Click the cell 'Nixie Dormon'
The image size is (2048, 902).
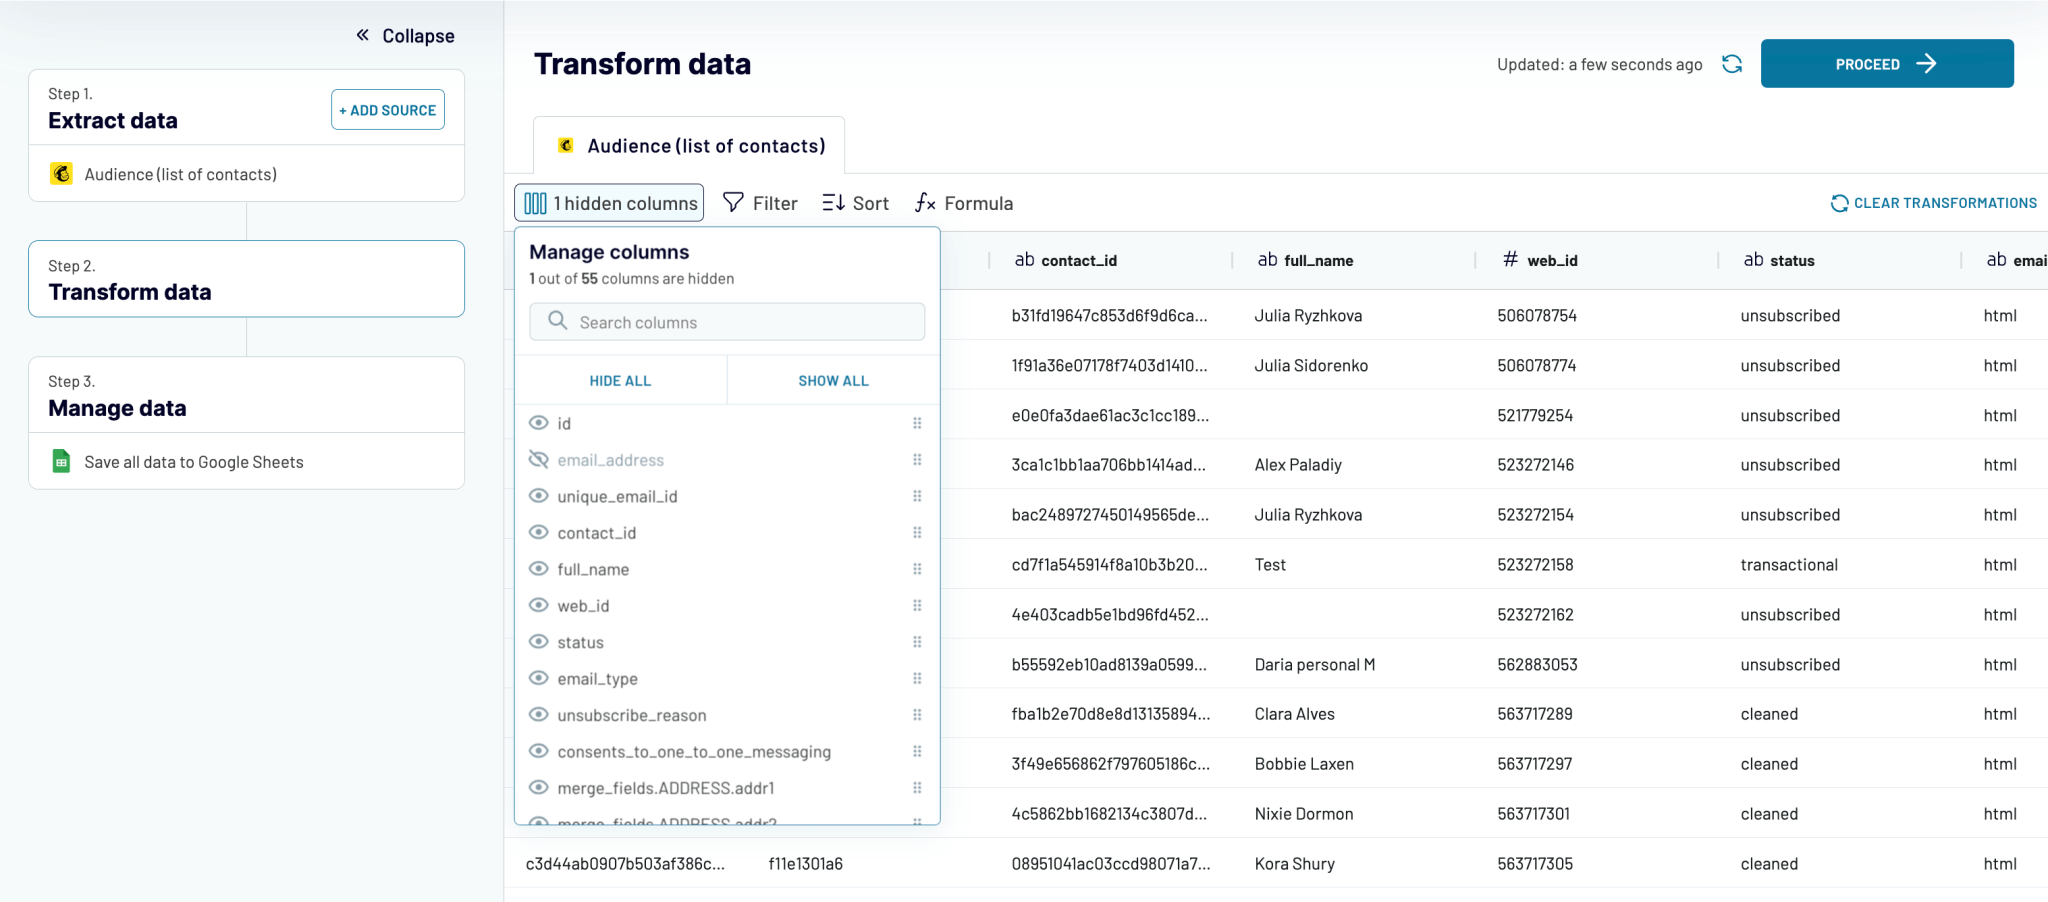tap(1304, 814)
